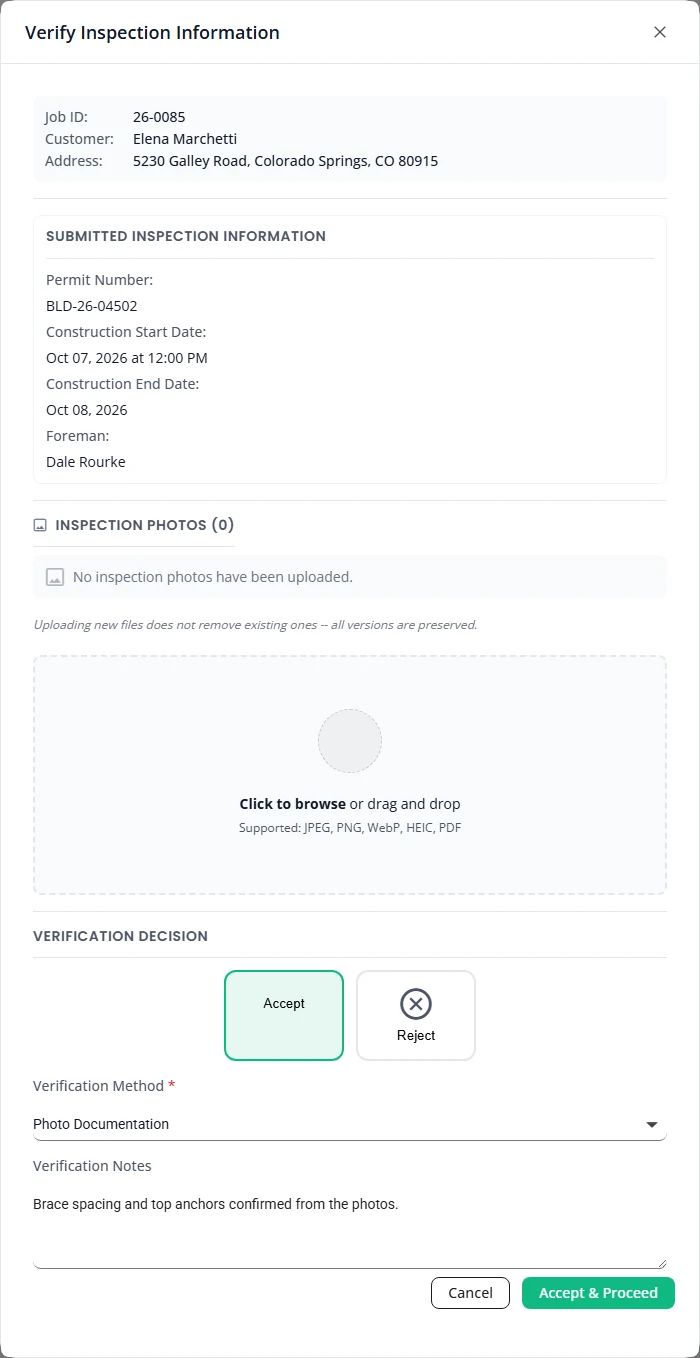Choose the Reject decision label

(416, 1036)
